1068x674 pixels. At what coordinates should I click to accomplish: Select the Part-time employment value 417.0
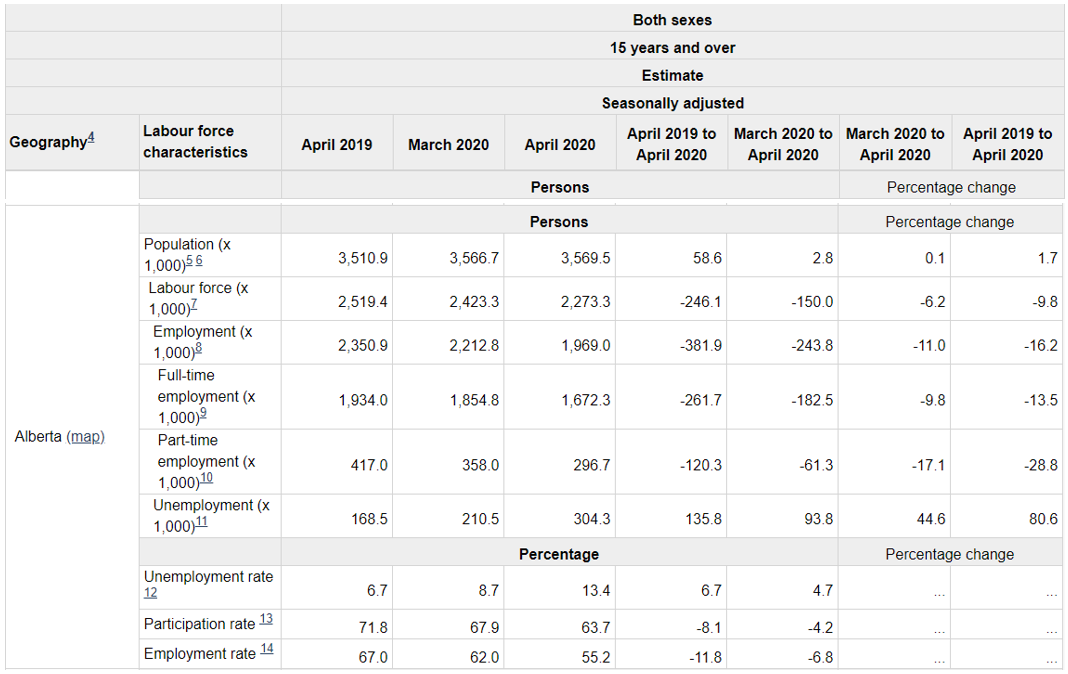[368, 465]
